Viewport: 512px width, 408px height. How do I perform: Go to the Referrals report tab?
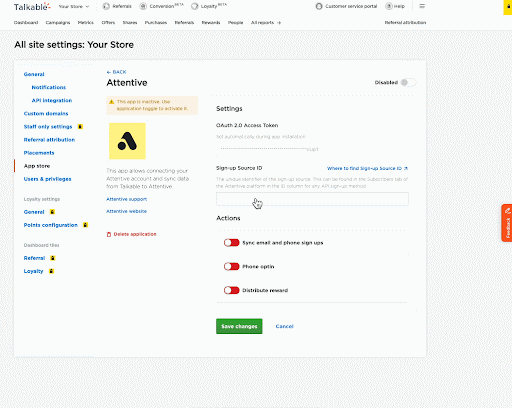click(184, 23)
